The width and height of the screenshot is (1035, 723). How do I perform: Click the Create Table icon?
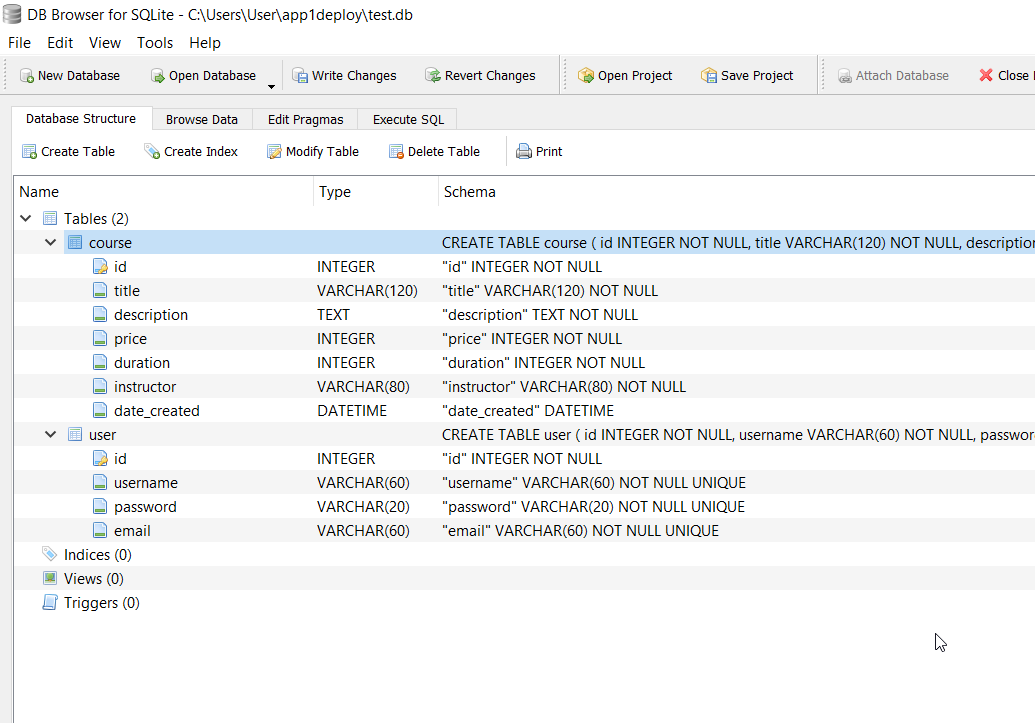pyautogui.click(x=29, y=152)
